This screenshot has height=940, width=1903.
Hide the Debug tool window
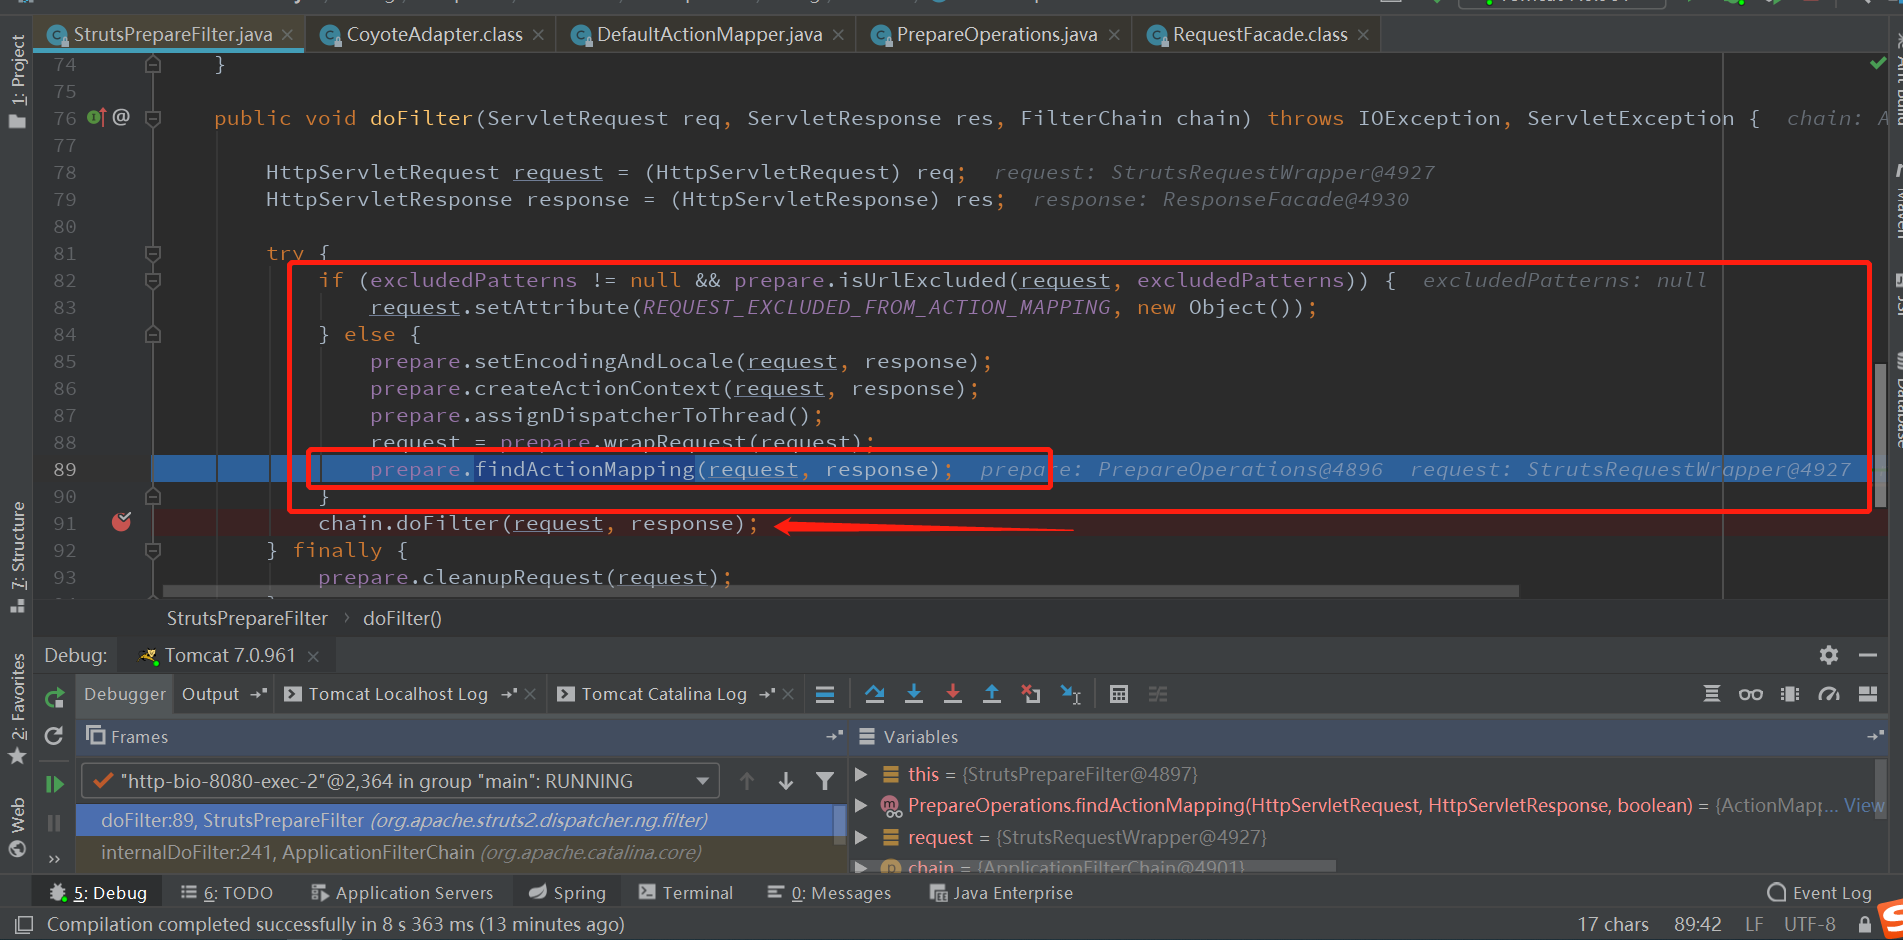tap(1867, 655)
